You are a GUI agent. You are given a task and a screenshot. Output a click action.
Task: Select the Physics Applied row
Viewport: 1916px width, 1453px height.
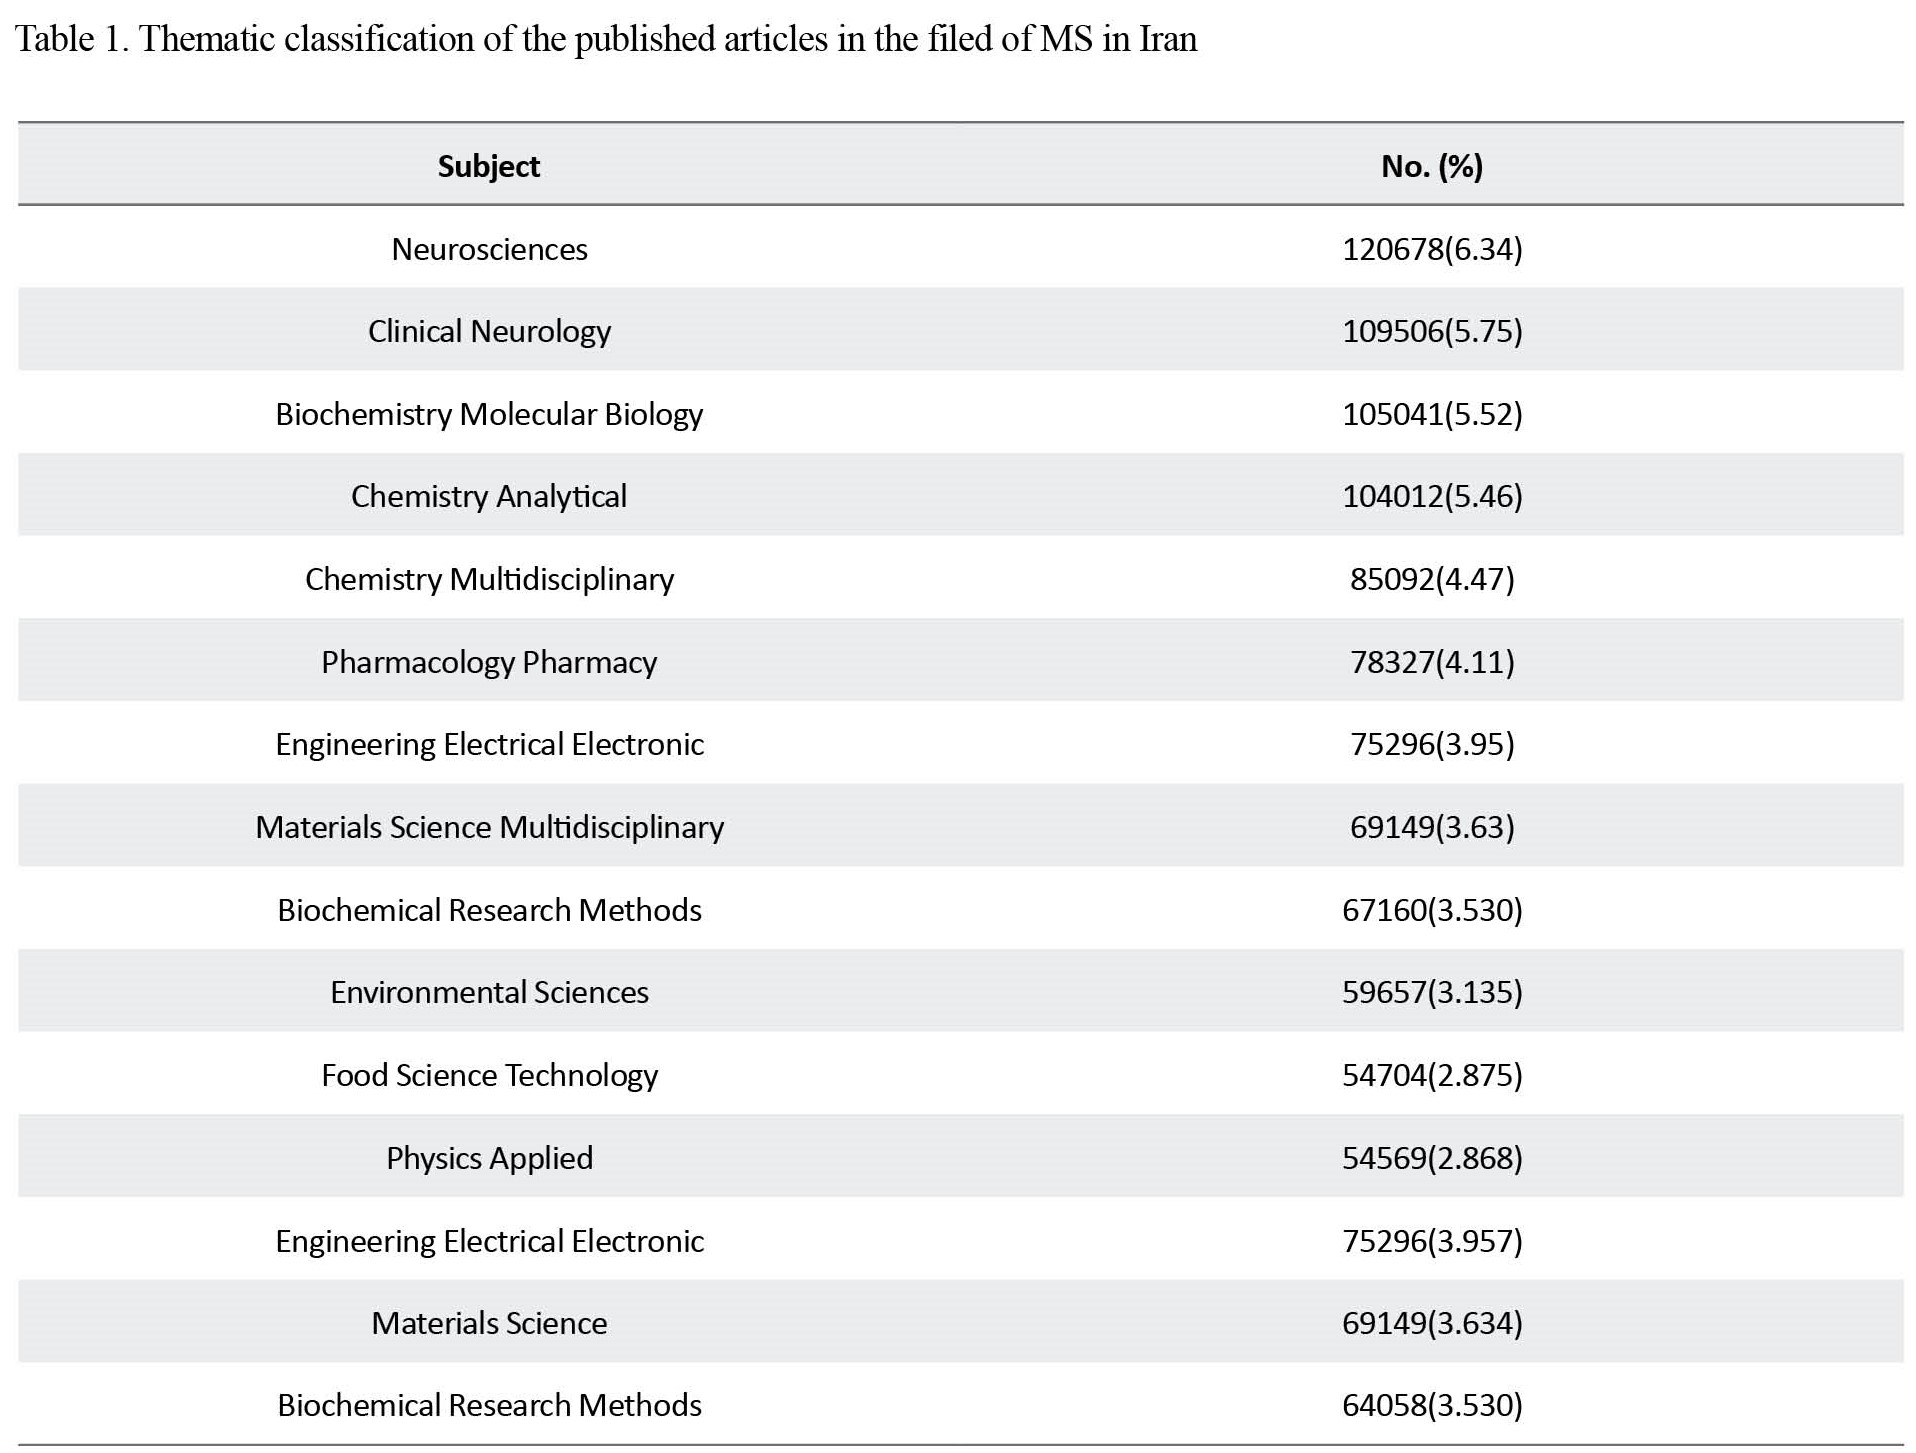(x=960, y=1158)
